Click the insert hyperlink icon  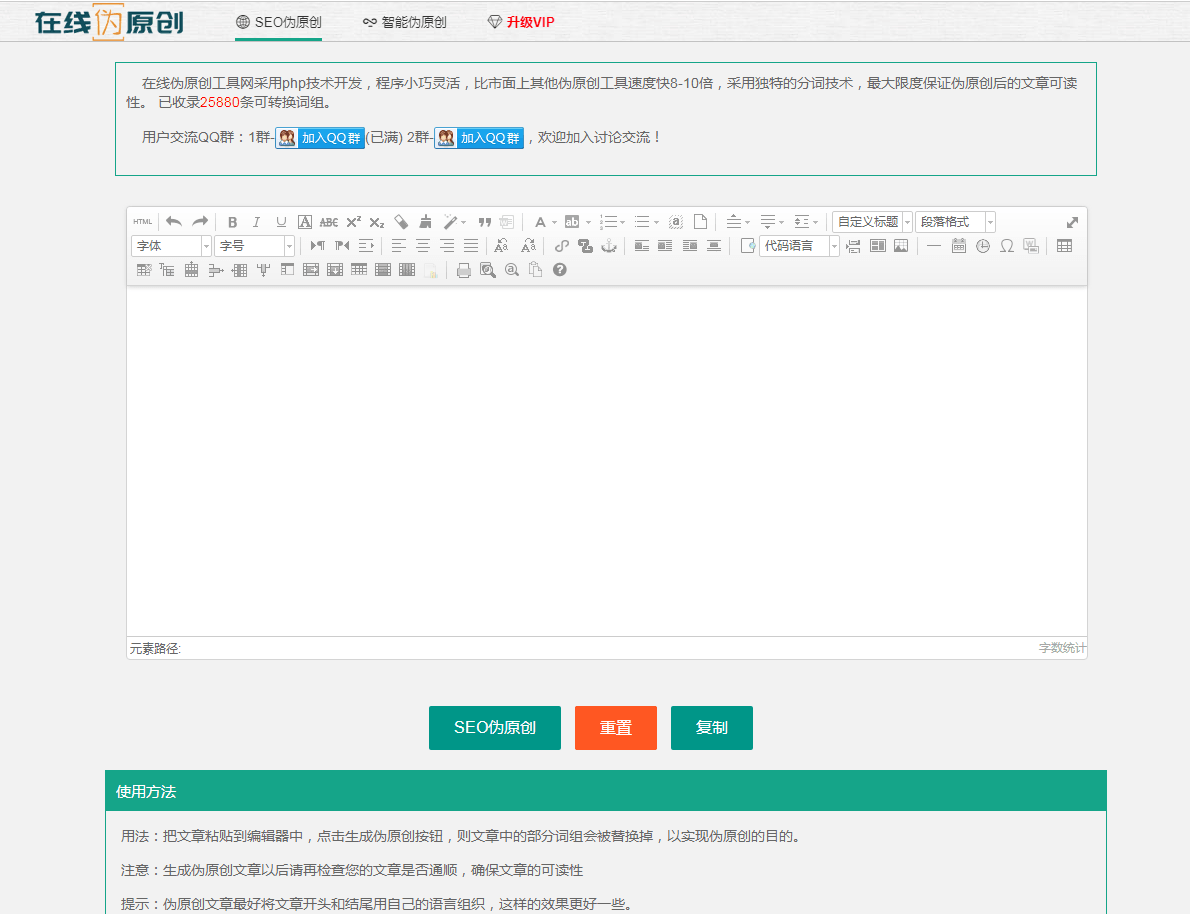tap(561, 246)
